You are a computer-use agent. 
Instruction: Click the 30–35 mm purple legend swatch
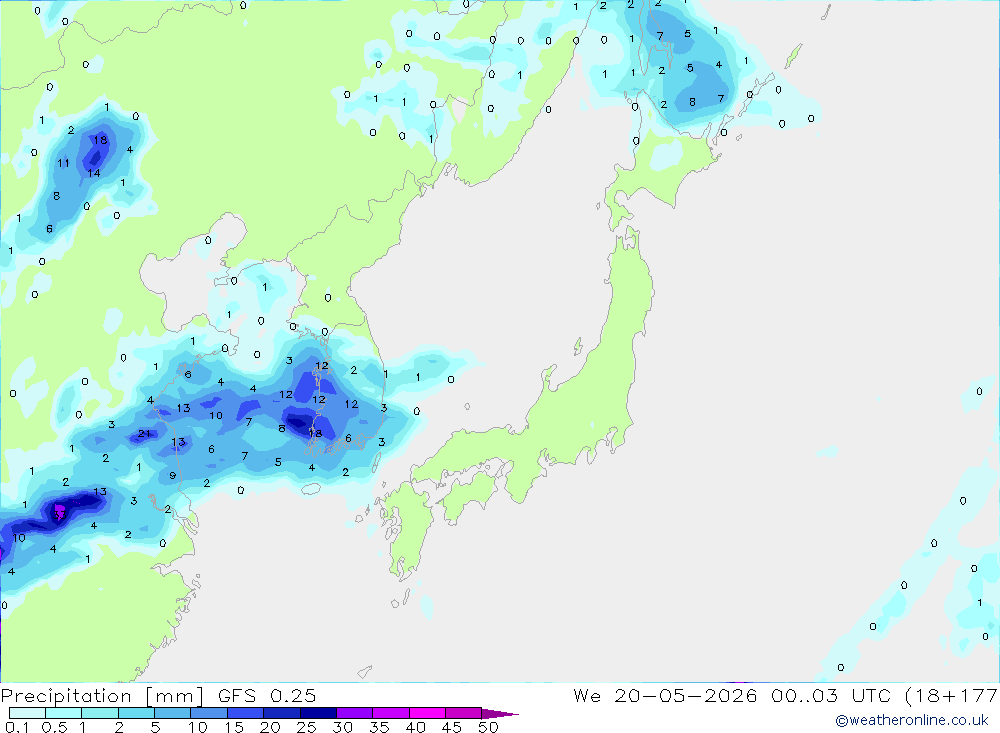pyautogui.click(x=355, y=713)
